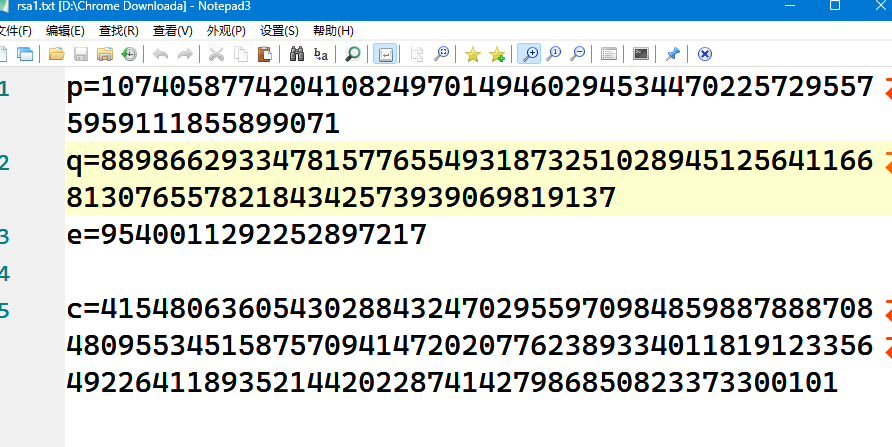The image size is (892, 447).
Task: Toggle Always On Top pin icon
Action: pos(673,54)
